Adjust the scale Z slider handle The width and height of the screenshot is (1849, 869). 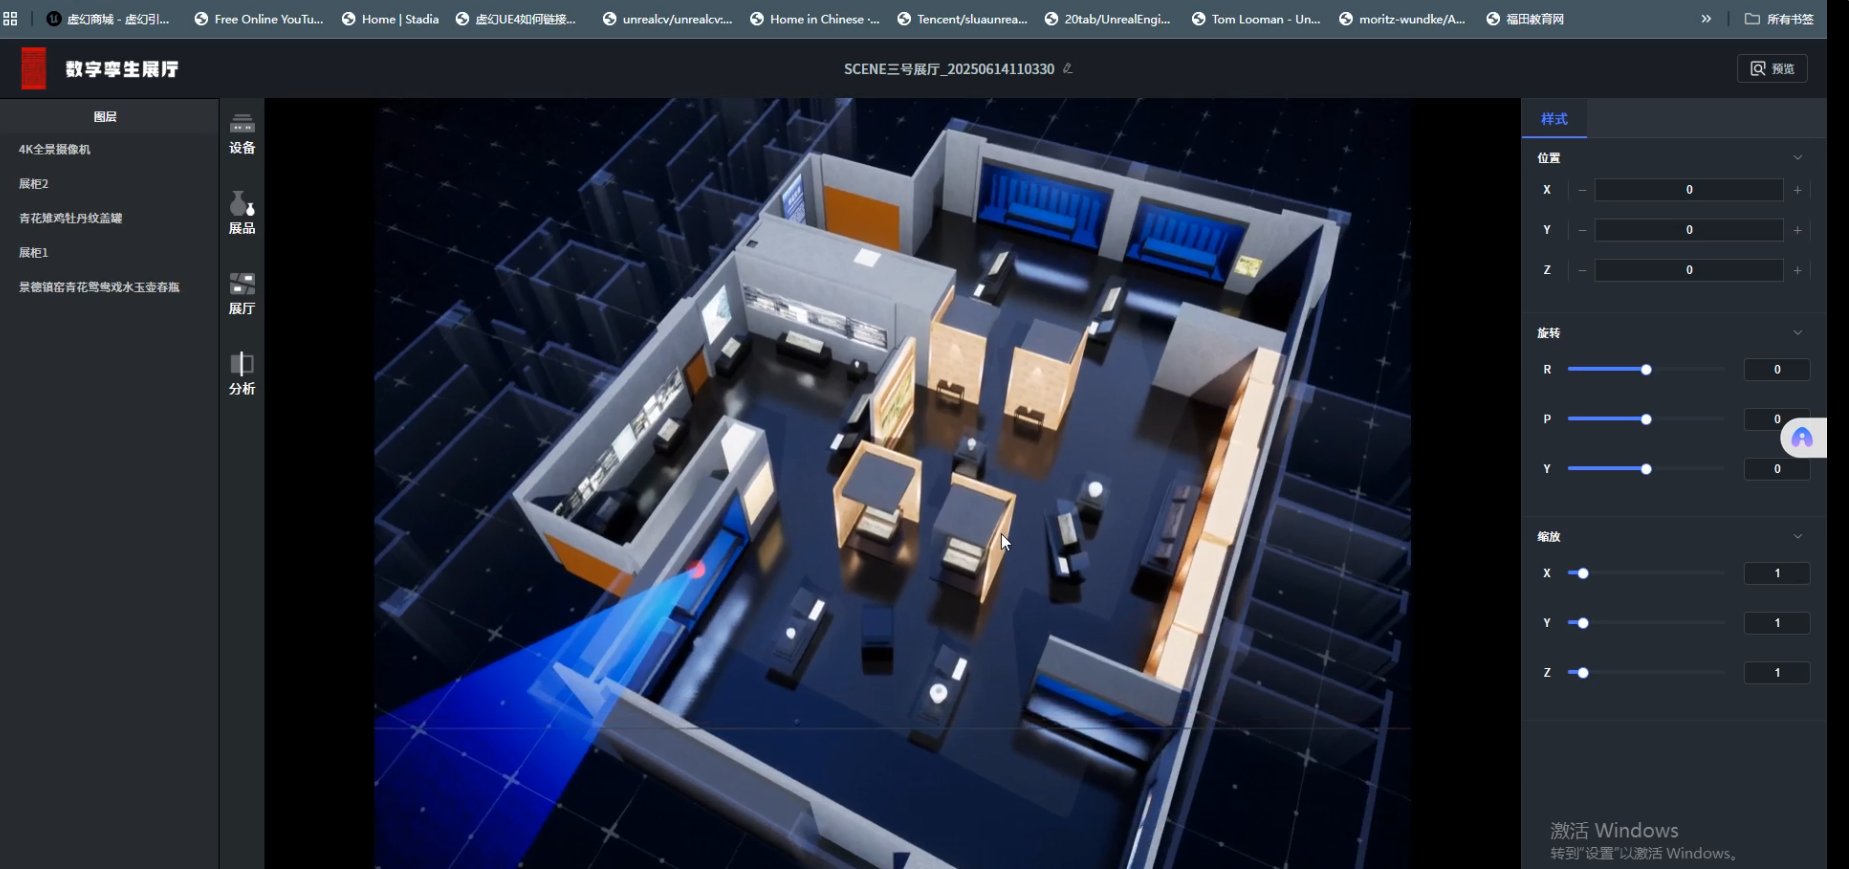1583,673
